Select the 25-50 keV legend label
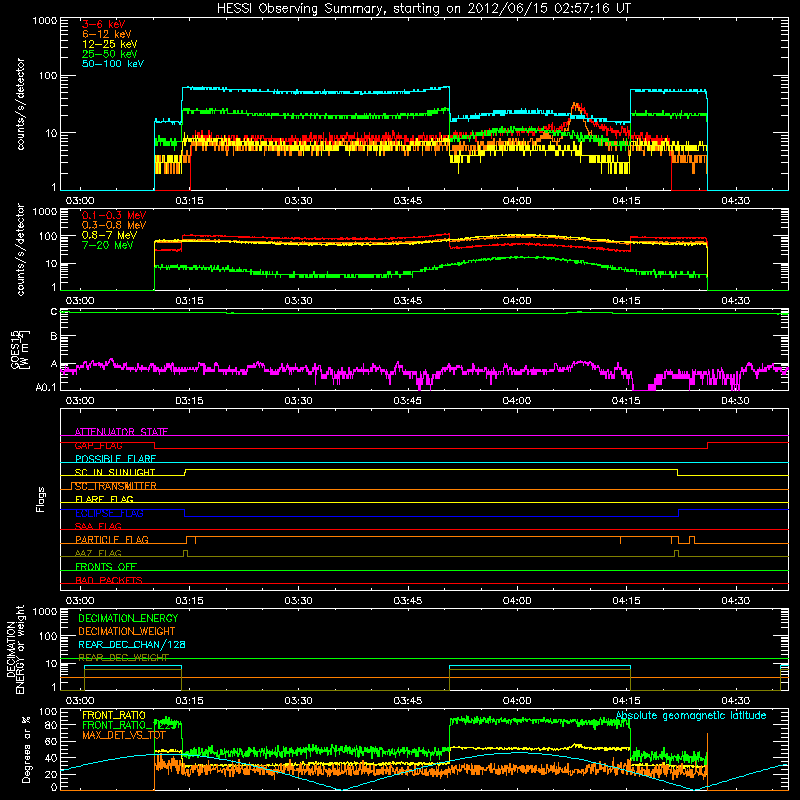Viewport: 800px width, 800px height. click(x=110, y=54)
